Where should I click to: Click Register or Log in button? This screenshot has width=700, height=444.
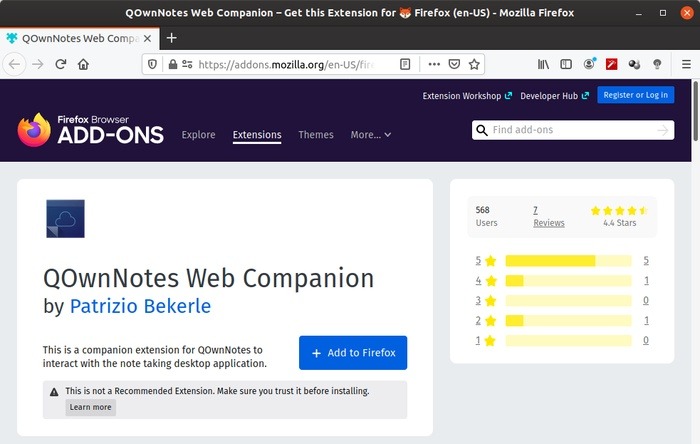click(x=636, y=95)
